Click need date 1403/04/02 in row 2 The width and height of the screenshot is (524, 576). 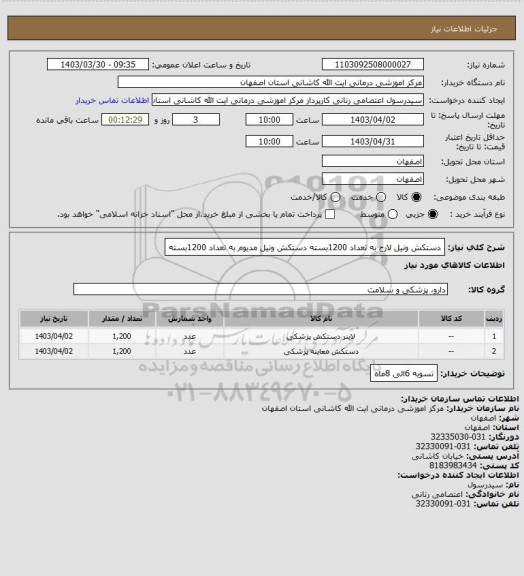click(x=54, y=352)
